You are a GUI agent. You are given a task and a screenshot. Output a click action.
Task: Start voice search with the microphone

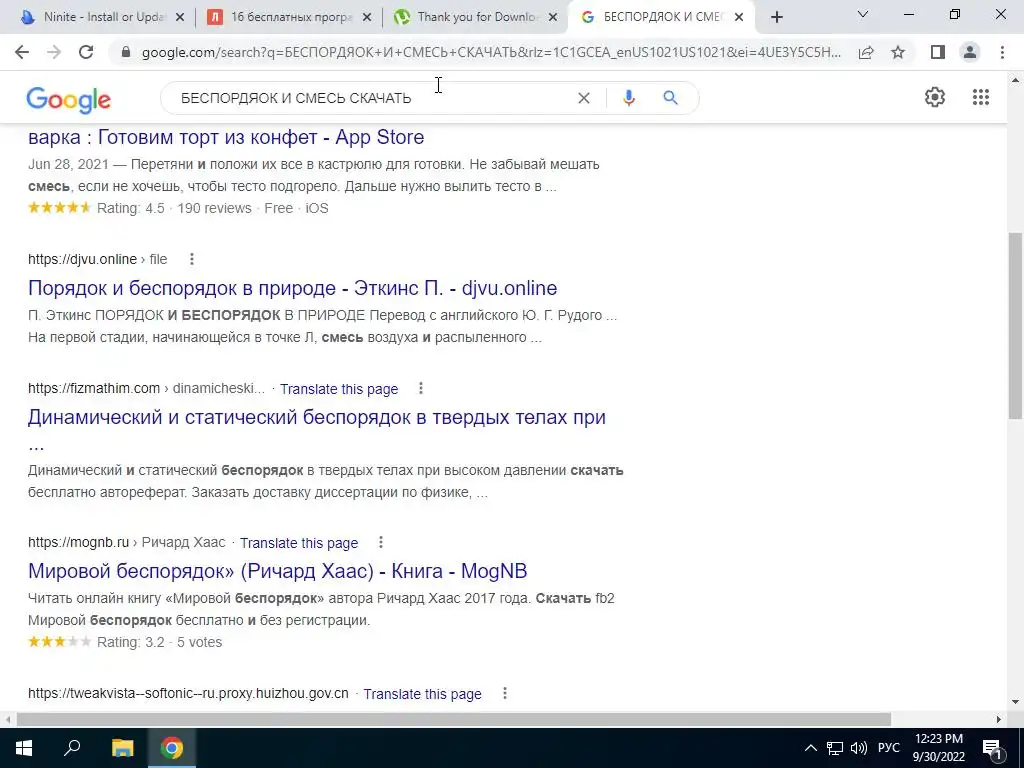[x=629, y=98]
